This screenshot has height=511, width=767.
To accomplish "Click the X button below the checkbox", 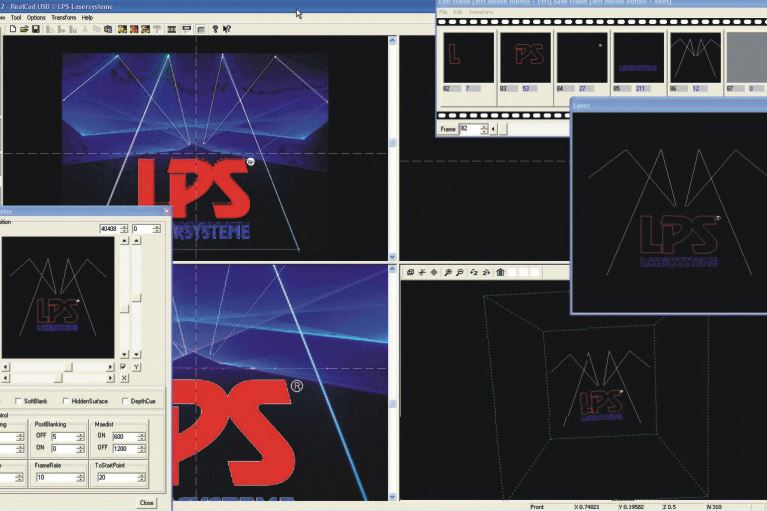I will pos(124,378).
